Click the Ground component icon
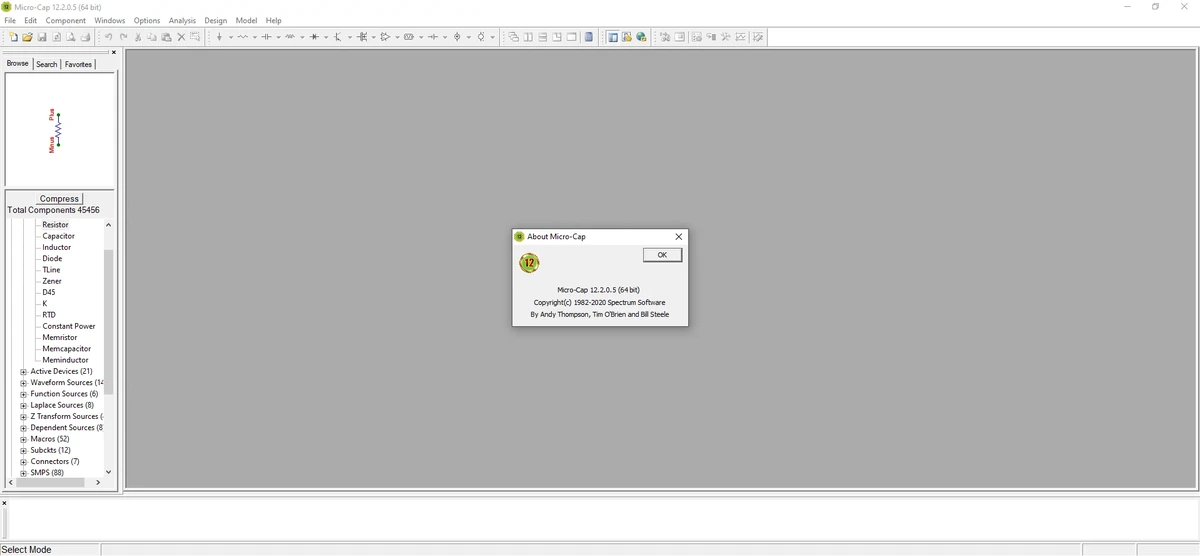 click(219, 37)
